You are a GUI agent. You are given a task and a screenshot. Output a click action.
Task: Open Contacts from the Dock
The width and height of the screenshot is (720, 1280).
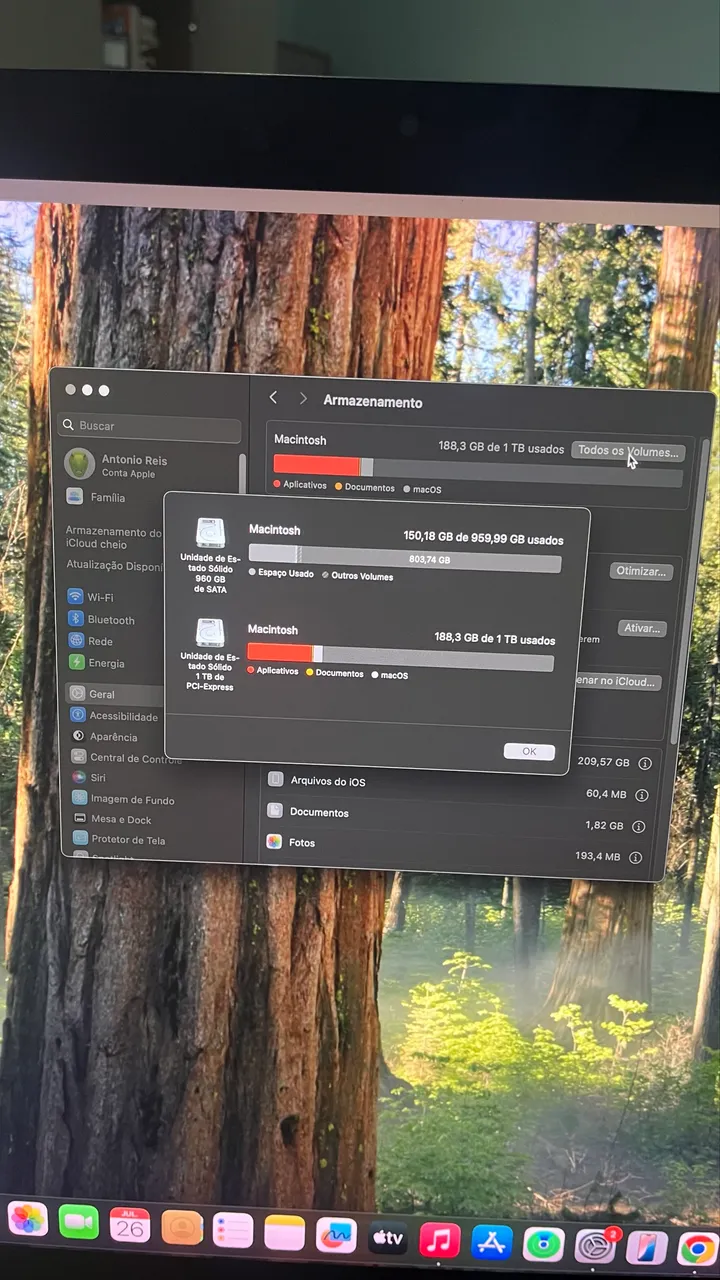[x=182, y=1227]
